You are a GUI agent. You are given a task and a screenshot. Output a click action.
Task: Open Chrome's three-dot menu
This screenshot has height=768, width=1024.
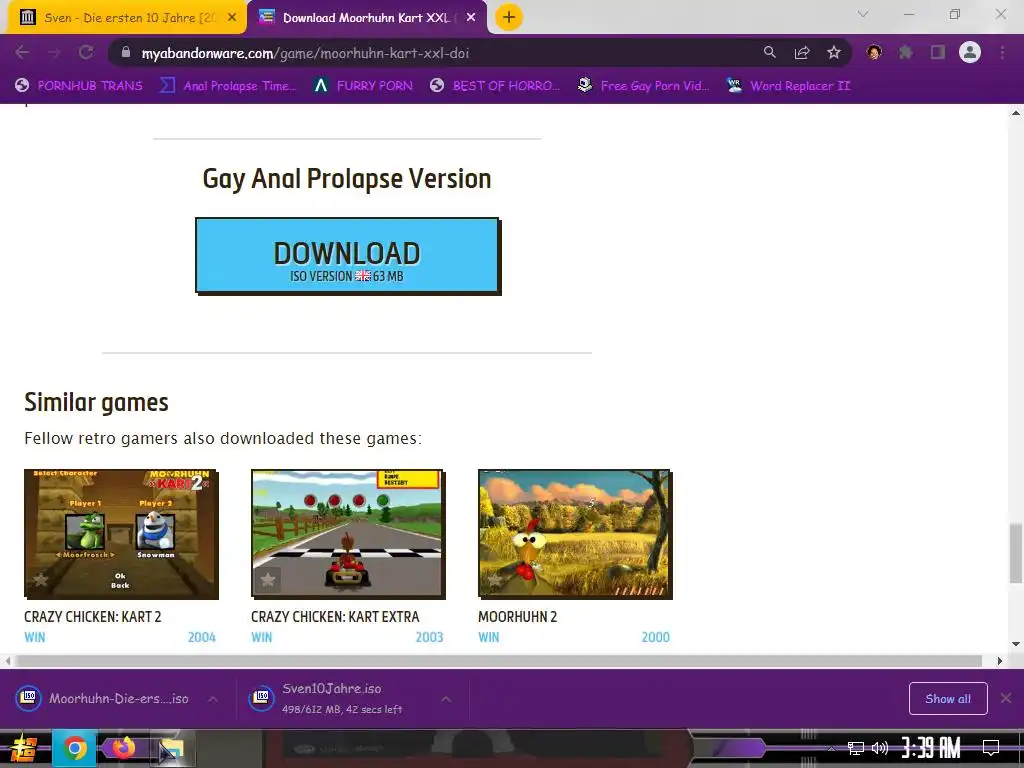1002,52
